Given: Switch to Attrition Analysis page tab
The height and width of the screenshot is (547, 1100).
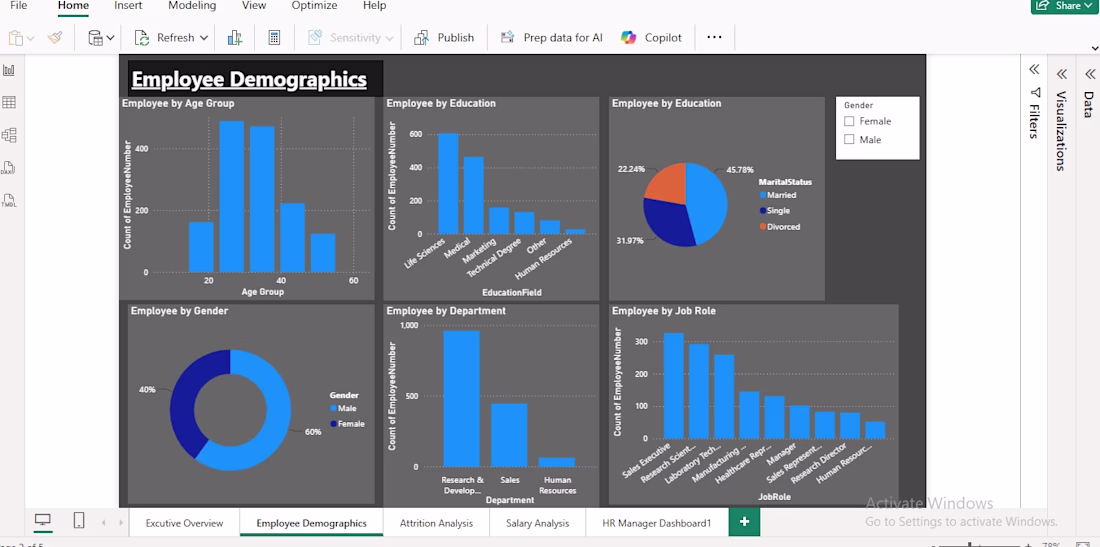Looking at the screenshot, I should (436, 523).
